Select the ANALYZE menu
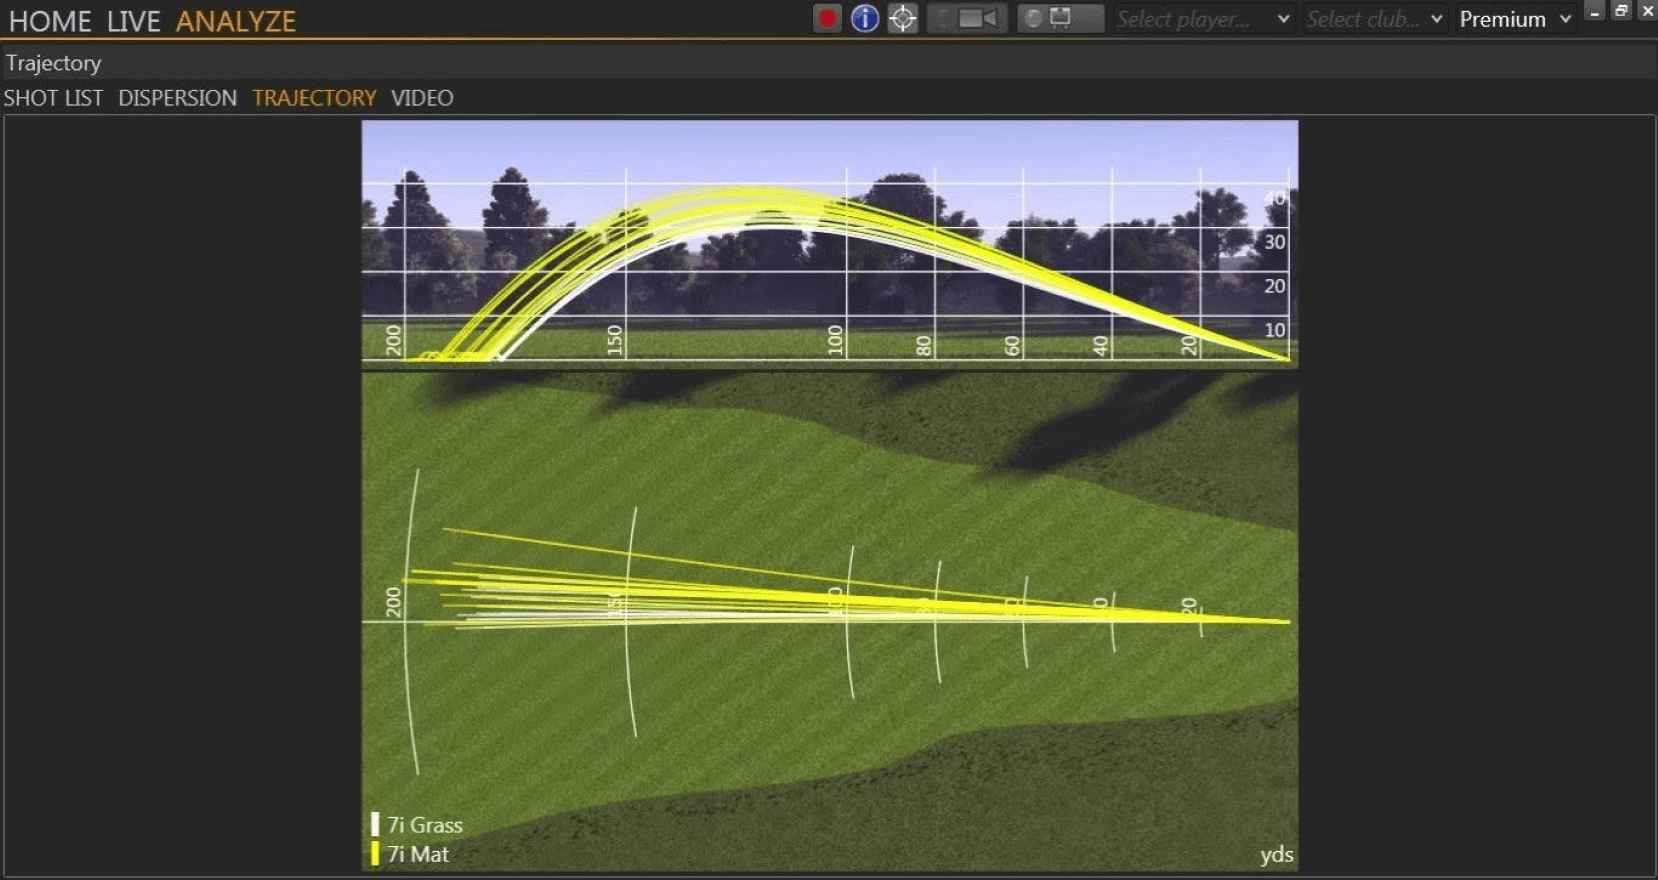This screenshot has height=880, width=1658. [x=236, y=21]
